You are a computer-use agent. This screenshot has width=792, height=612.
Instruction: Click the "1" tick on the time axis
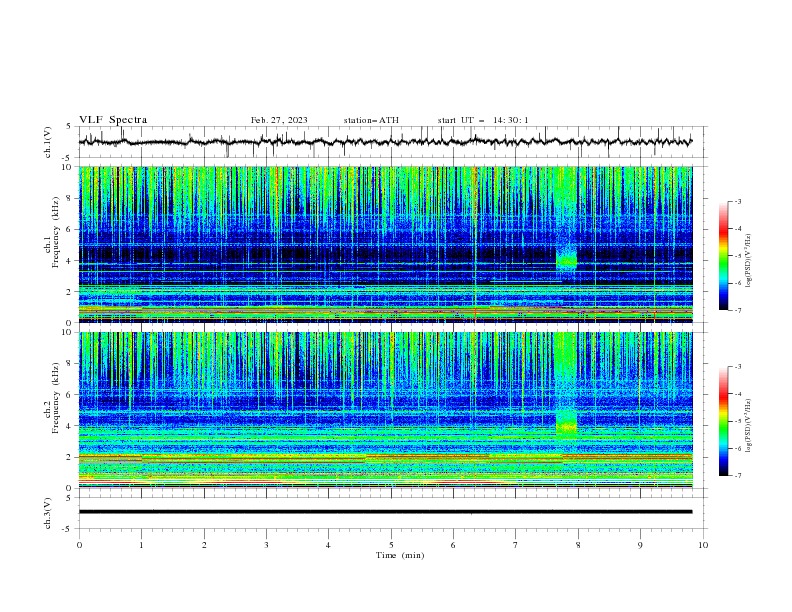pyautogui.click(x=141, y=545)
